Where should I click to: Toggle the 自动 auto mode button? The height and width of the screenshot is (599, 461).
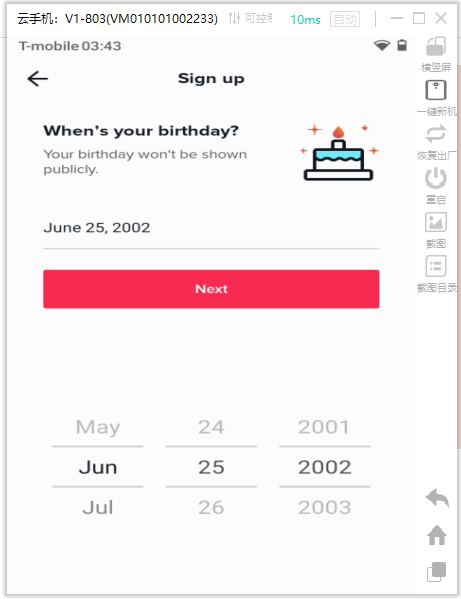(345, 19)
